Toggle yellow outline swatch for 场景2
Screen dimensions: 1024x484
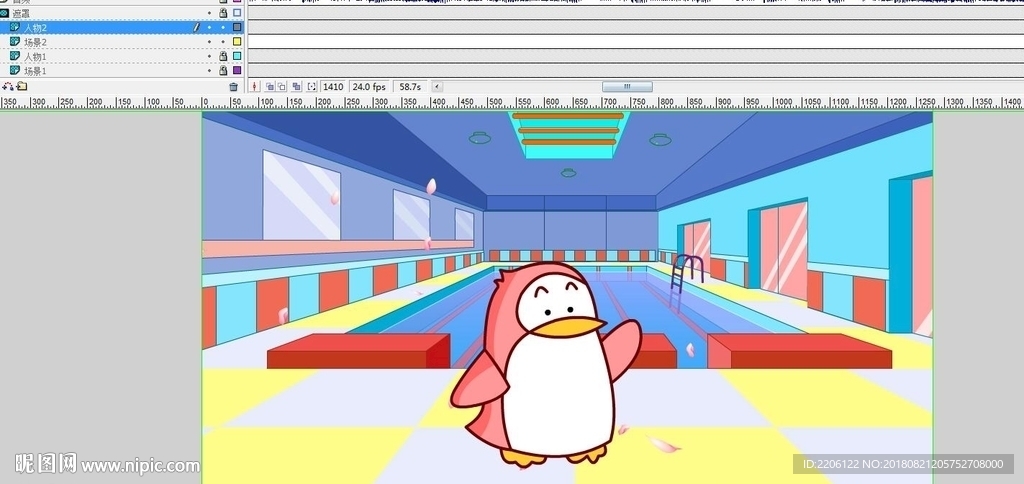click(x=237, y=42)
